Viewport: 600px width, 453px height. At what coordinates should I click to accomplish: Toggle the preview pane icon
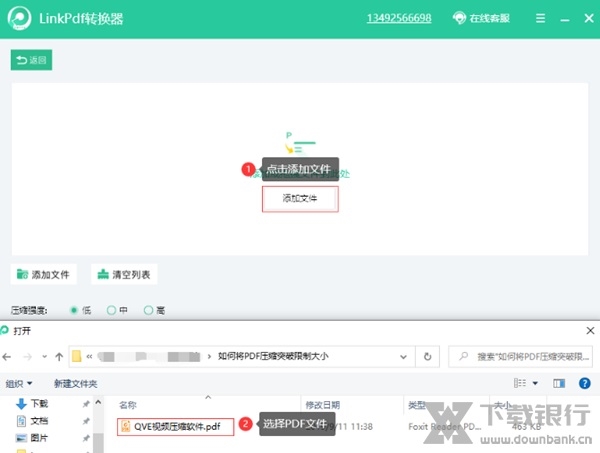(559, 383)
